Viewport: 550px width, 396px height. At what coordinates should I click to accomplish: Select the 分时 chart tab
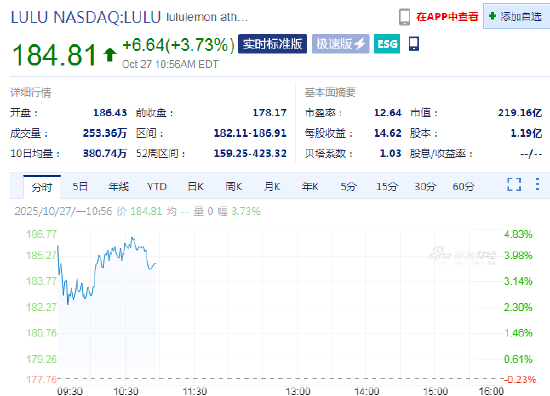(x=42, y=187)
